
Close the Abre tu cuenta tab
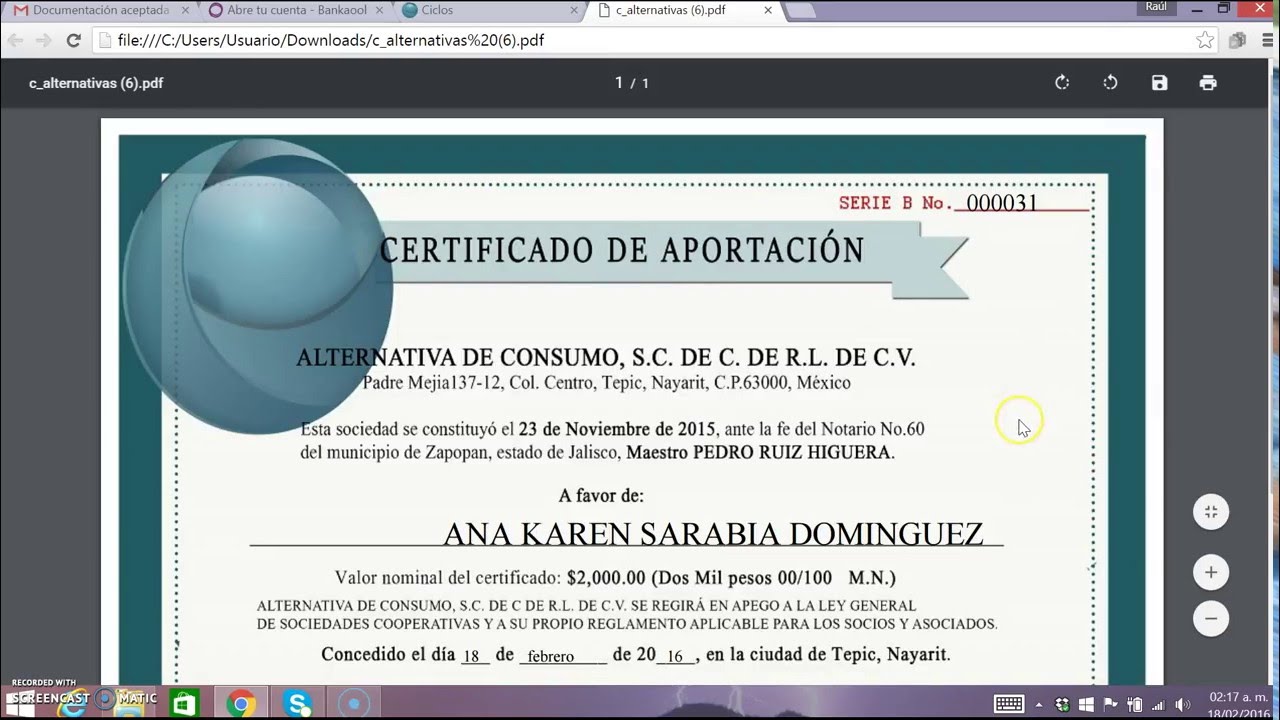[381, 10]
